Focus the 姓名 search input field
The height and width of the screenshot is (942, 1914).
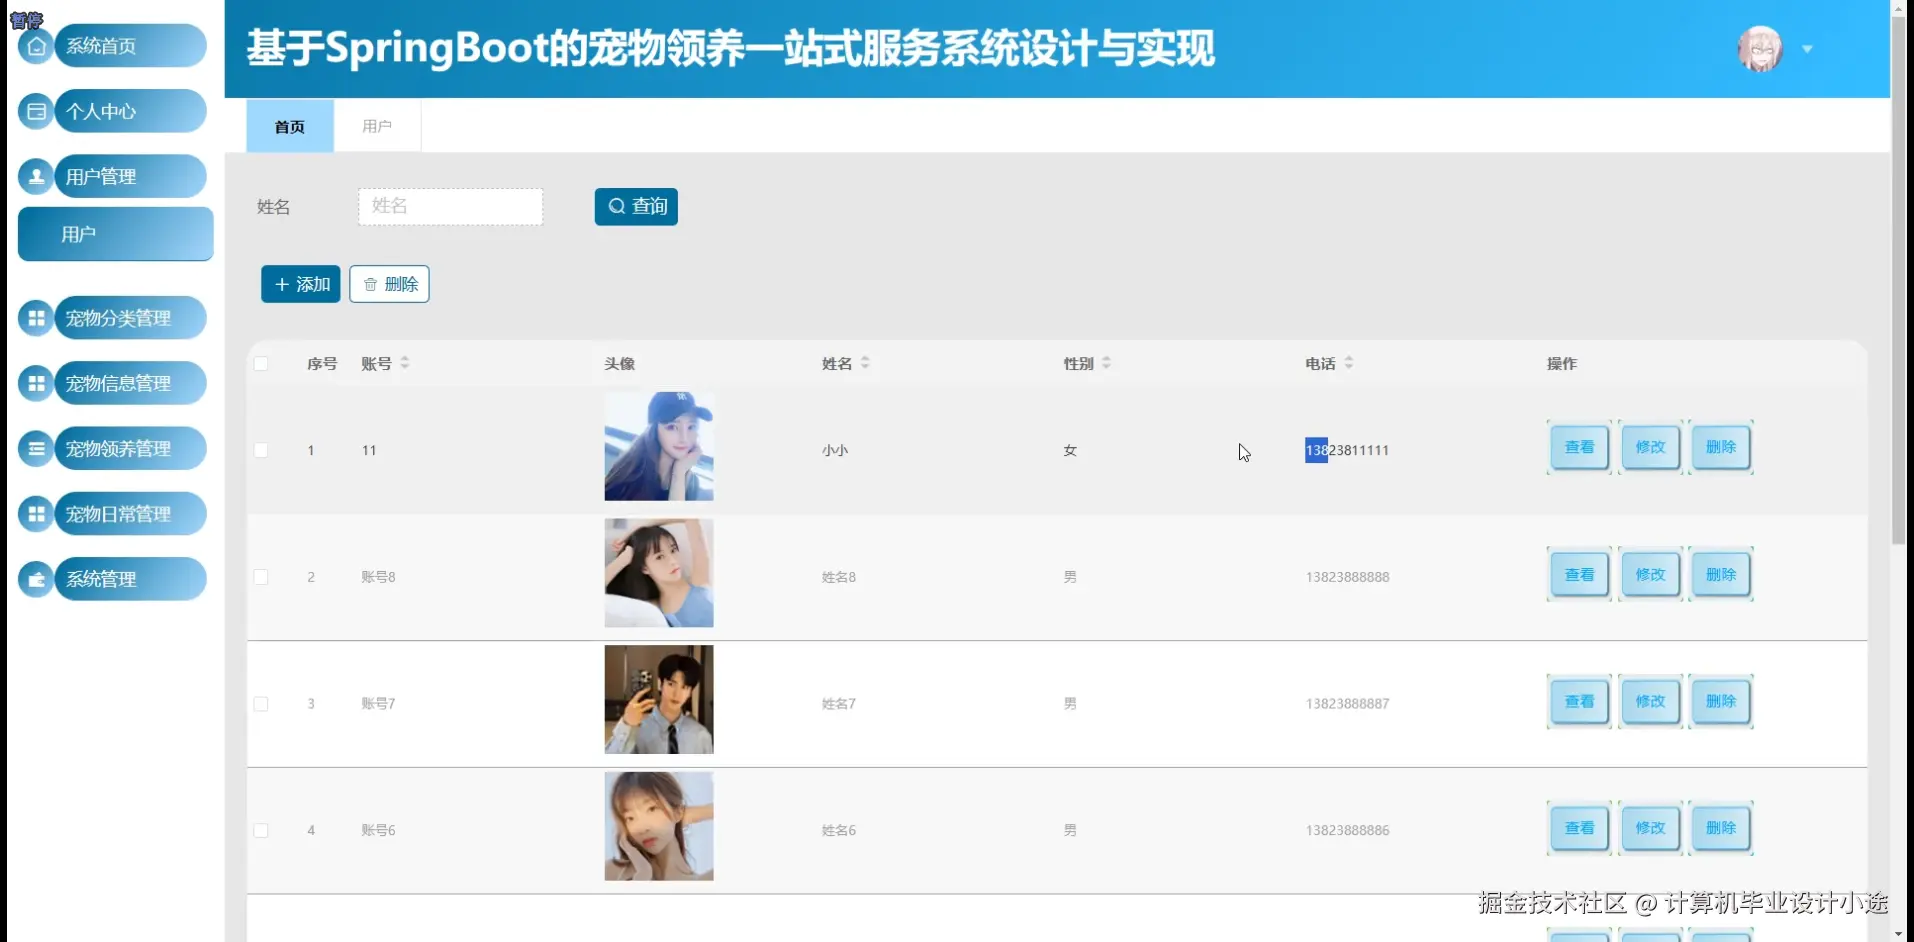451,206
